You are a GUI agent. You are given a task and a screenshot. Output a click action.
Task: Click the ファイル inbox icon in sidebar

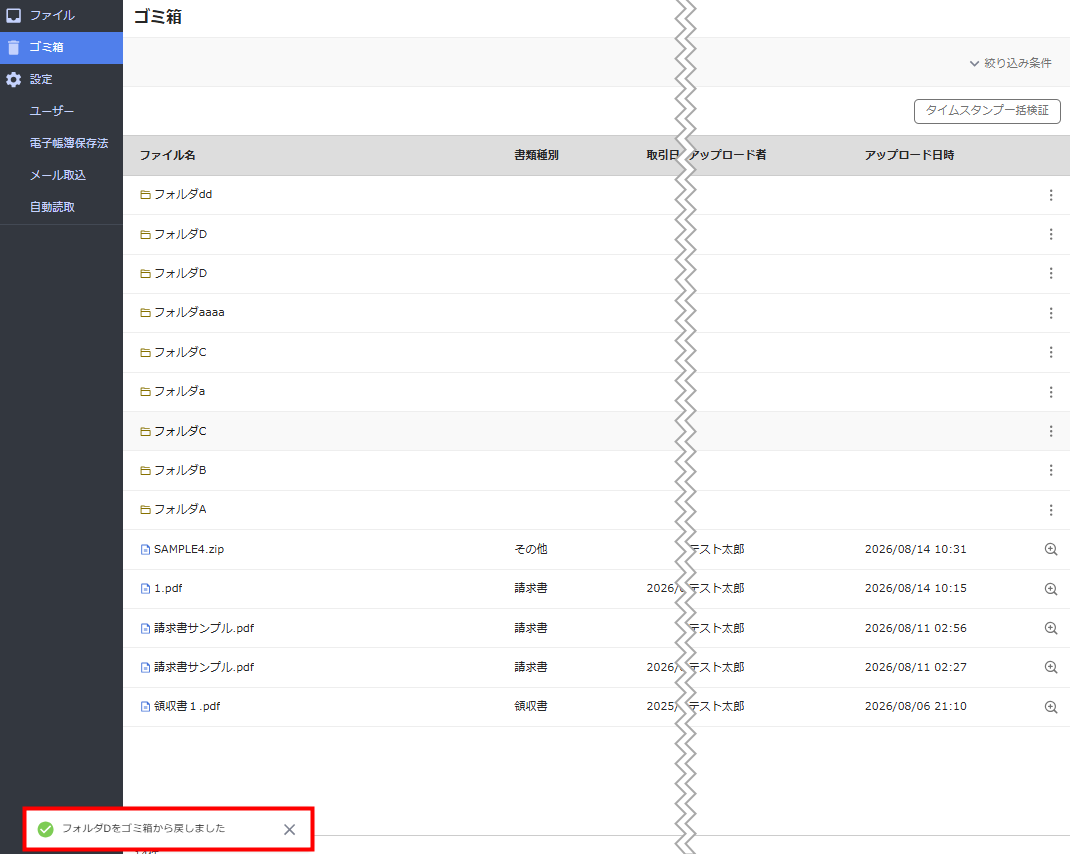click(14, 15)
